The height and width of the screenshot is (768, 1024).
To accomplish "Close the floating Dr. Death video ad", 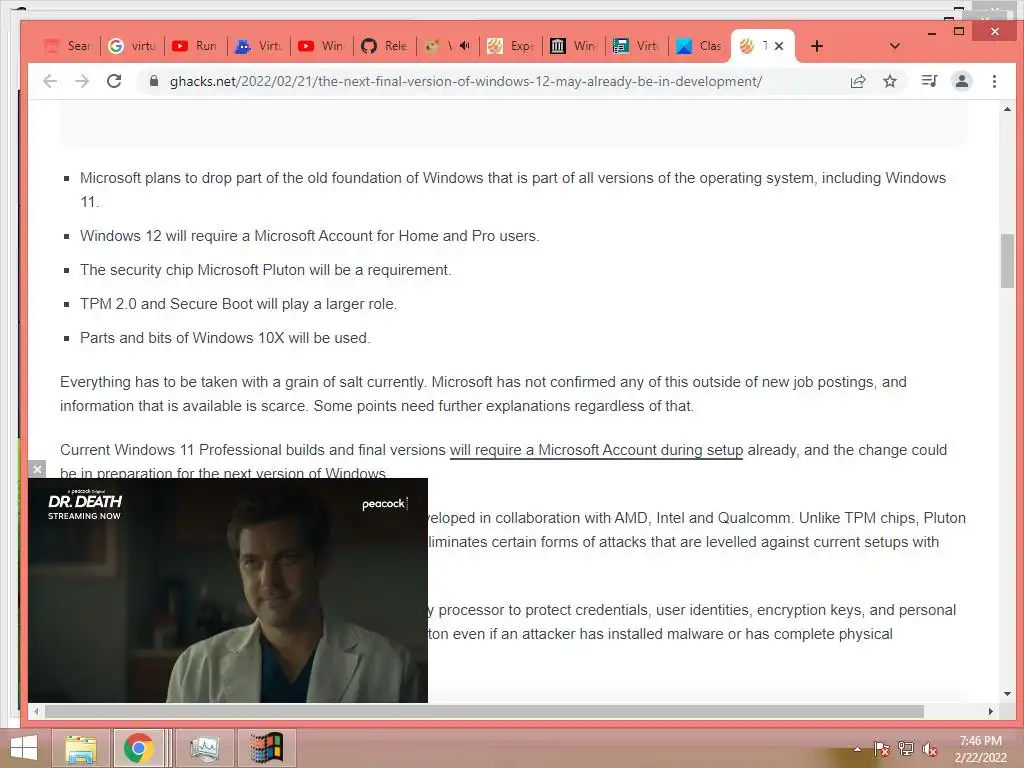I will pyautogui.click(x=37, y=469).
